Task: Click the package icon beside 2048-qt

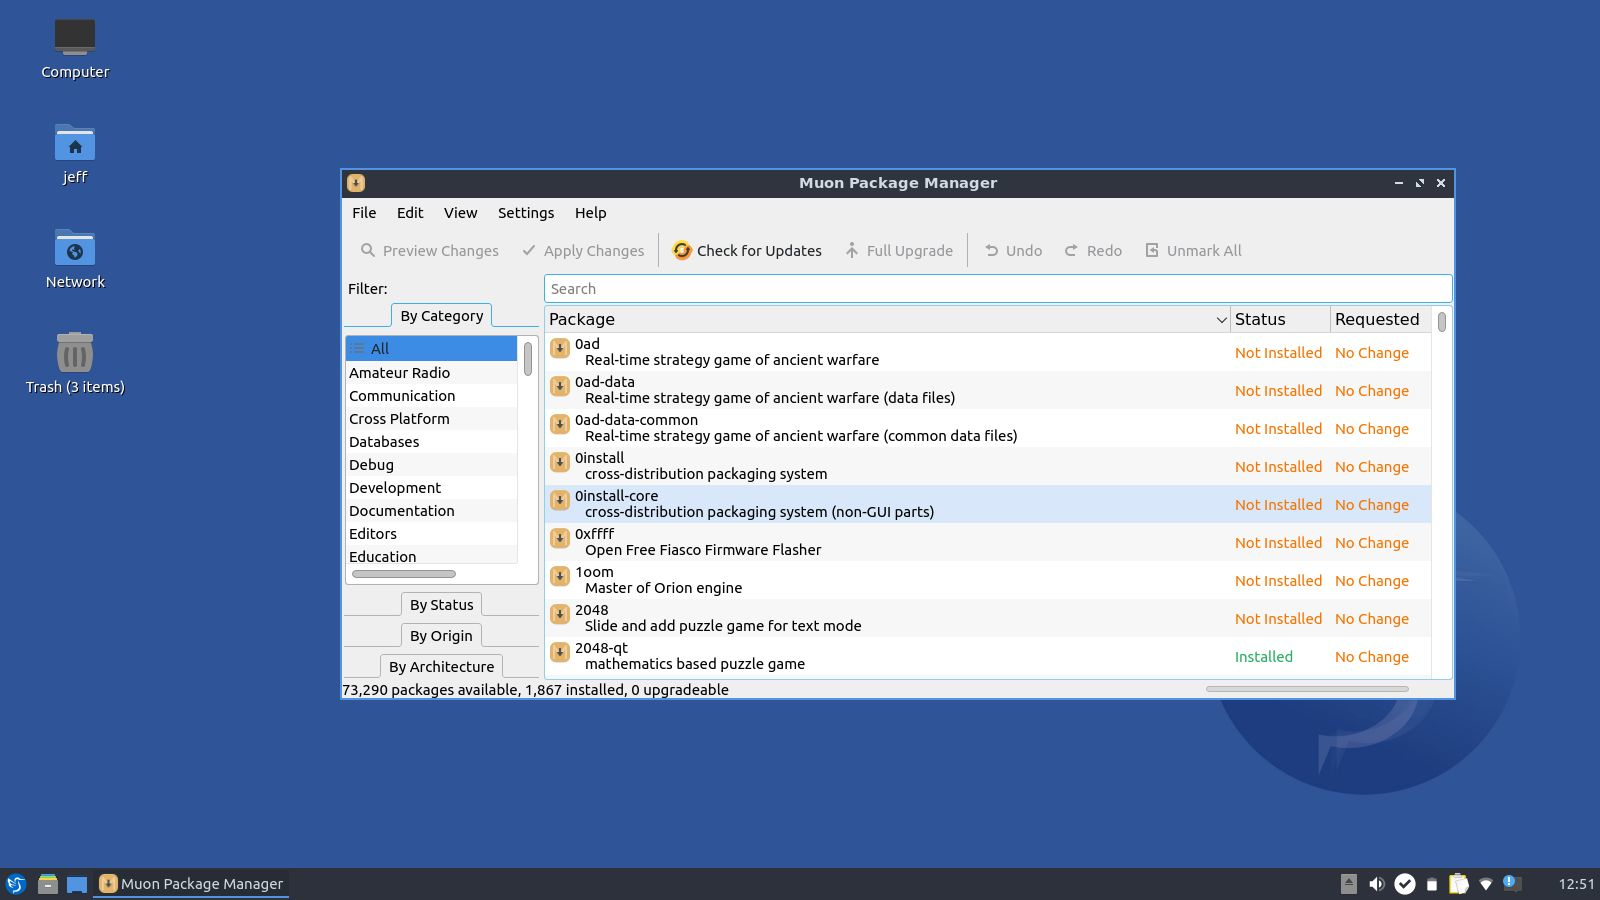Action: 560,652
